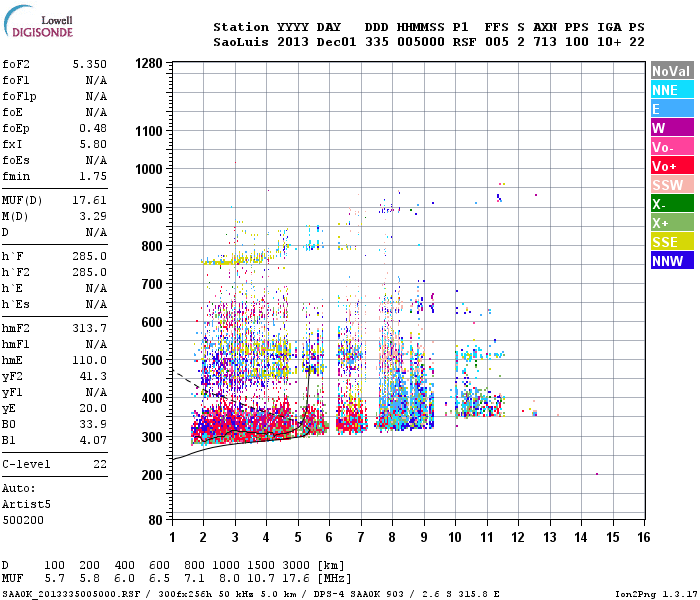Click the Ion2Png 1.3.17 version text
This screenshot has height=600, width=700.
[656, 594]
